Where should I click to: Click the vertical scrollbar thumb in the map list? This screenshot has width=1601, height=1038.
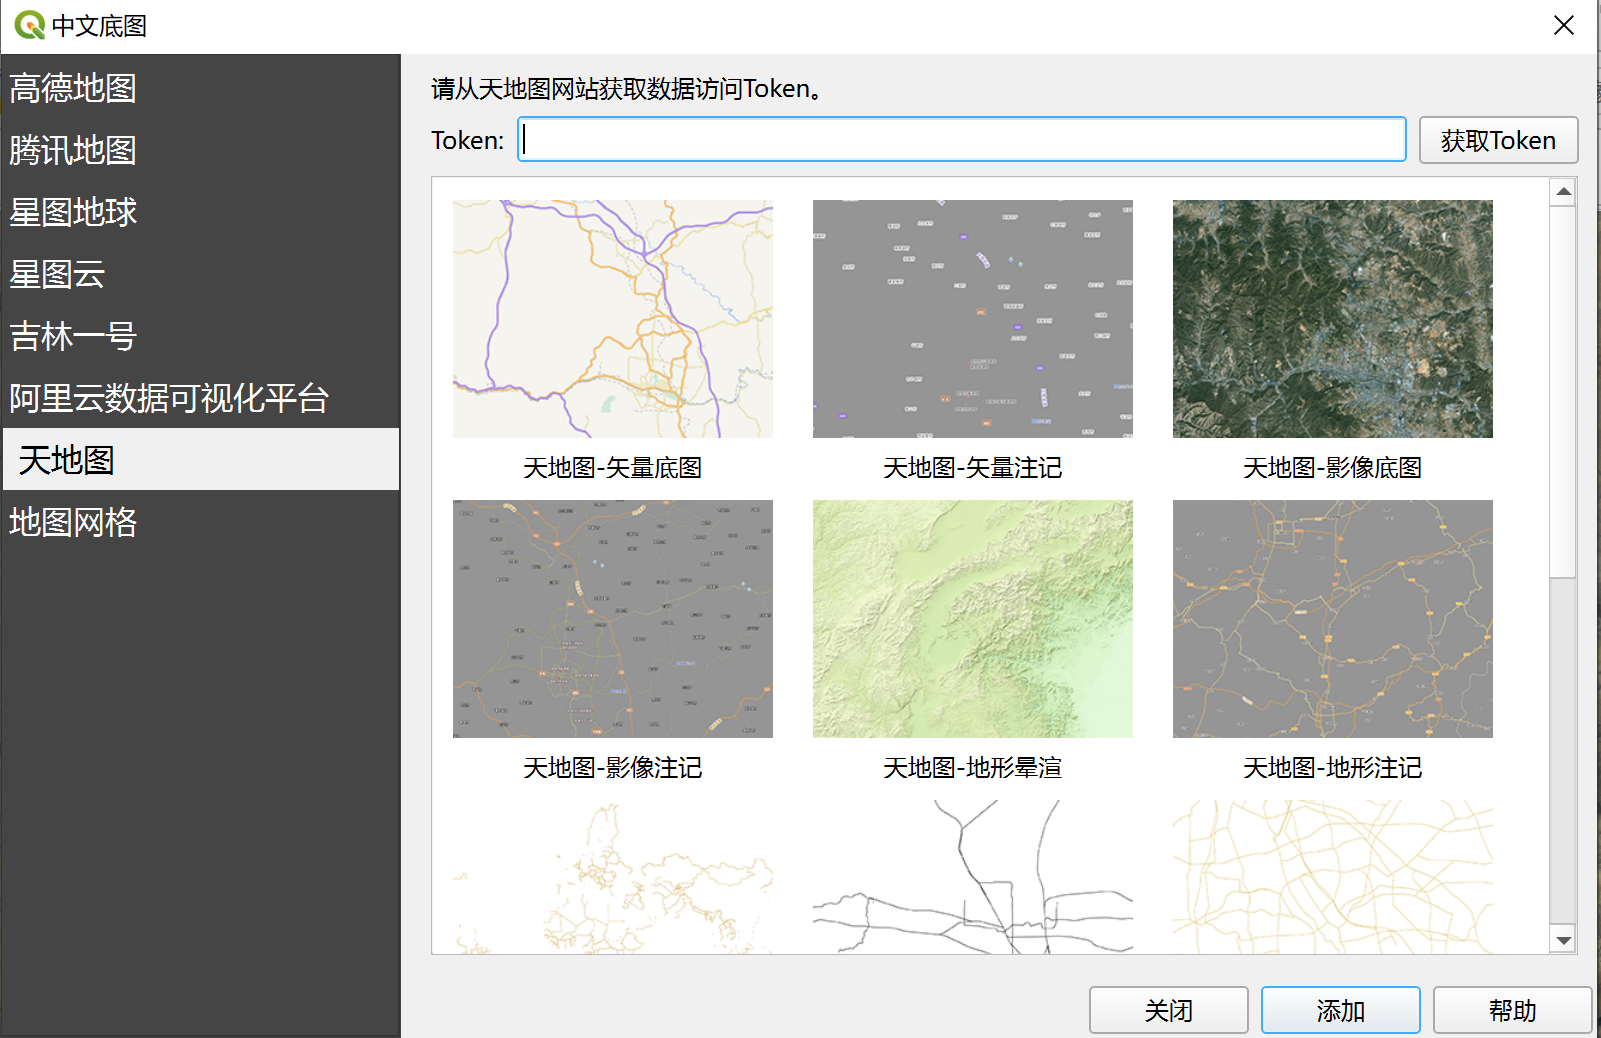[x=1563, y=391]
